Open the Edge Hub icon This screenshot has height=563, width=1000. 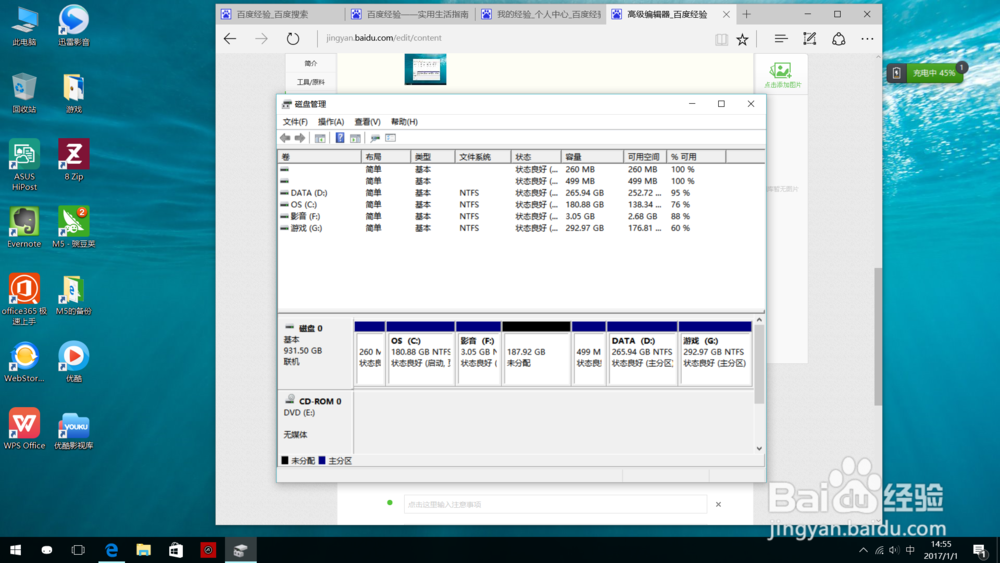(x=781, y=39)
